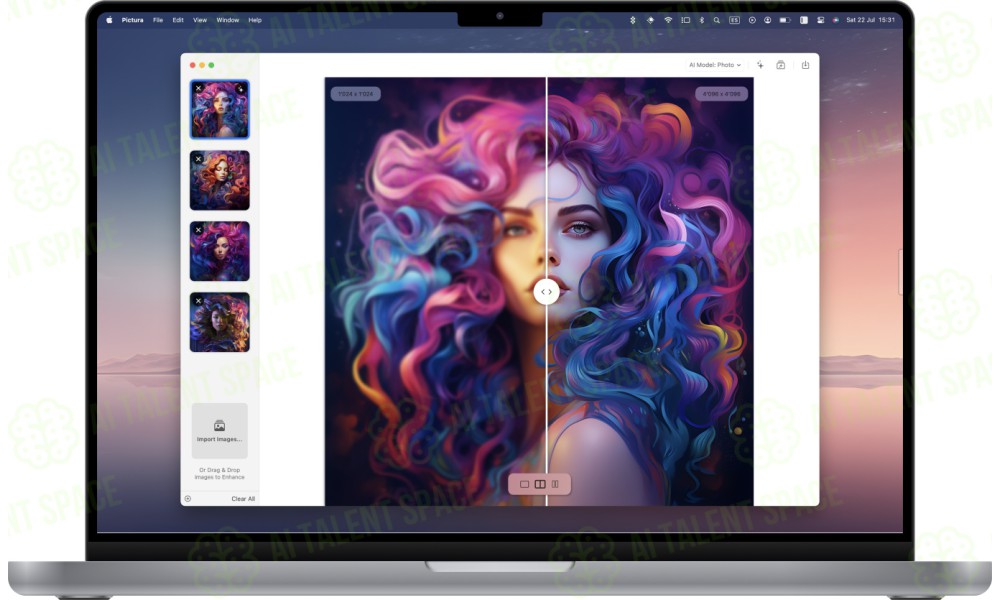The height and width of the screenshot is (600, 1000).
Task: Open Control Center from menu bar
Action: [821, 20]
